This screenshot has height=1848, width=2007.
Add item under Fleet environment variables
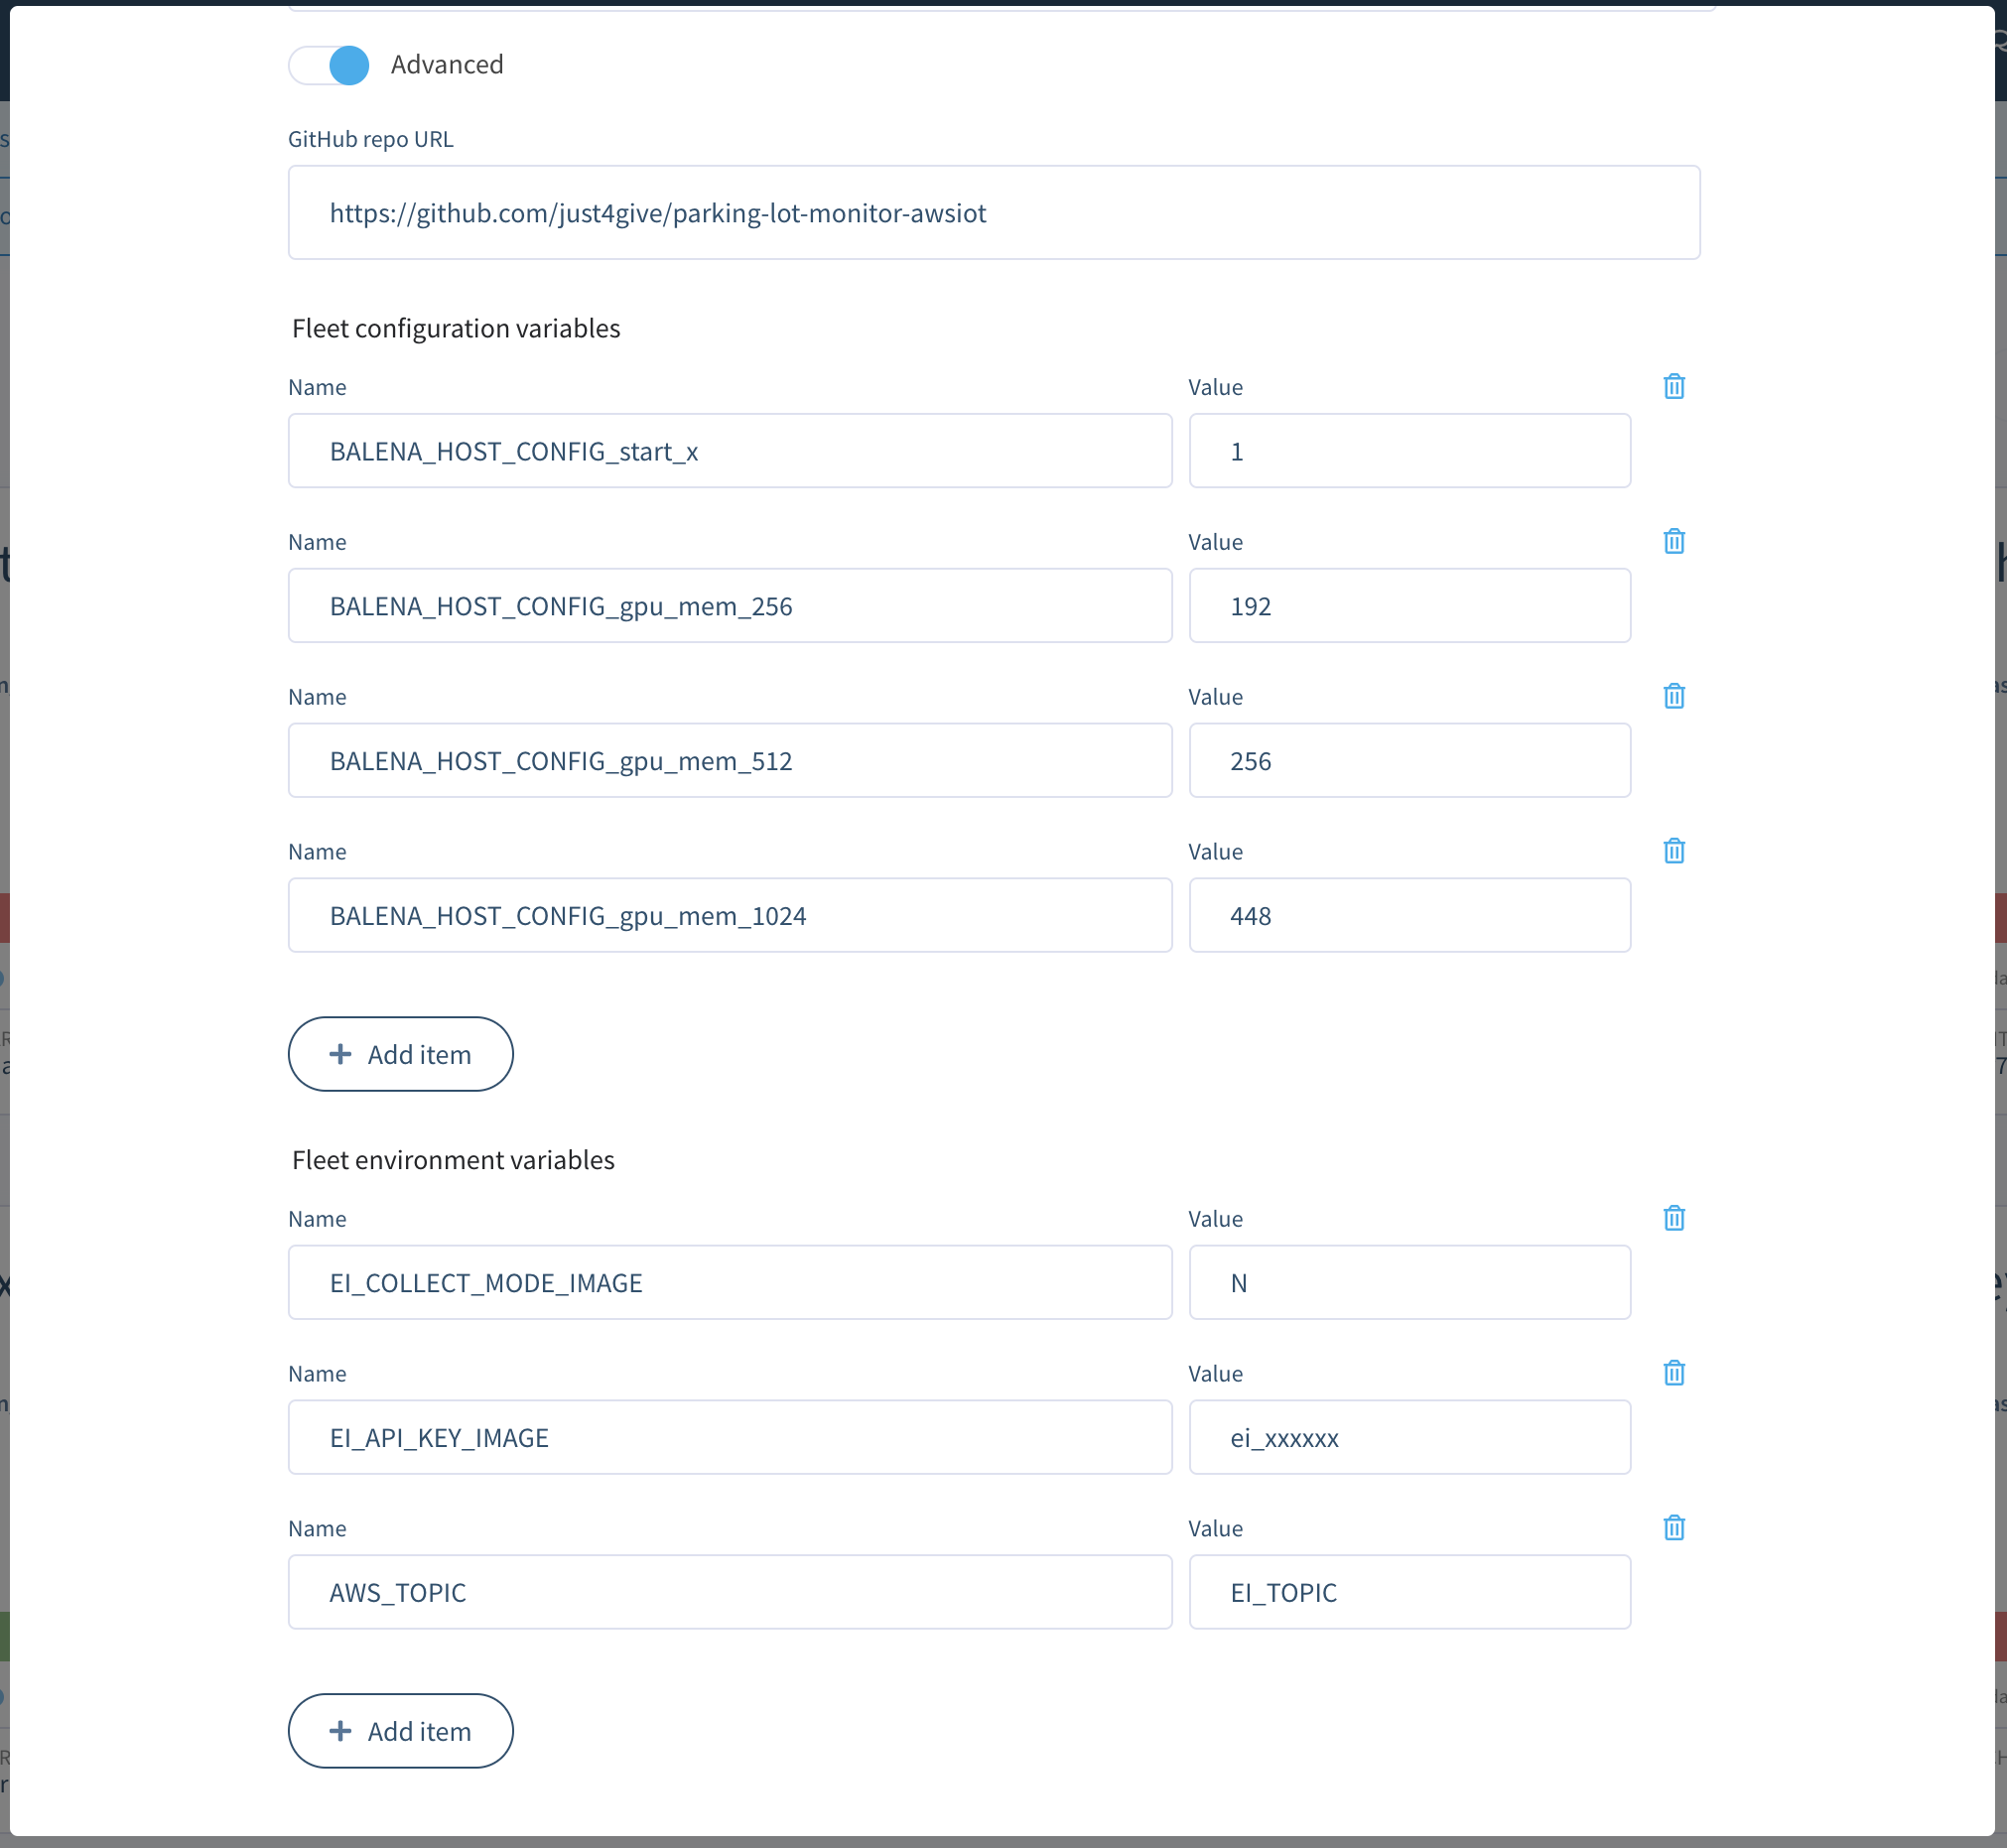click(x=400, y=1731)
